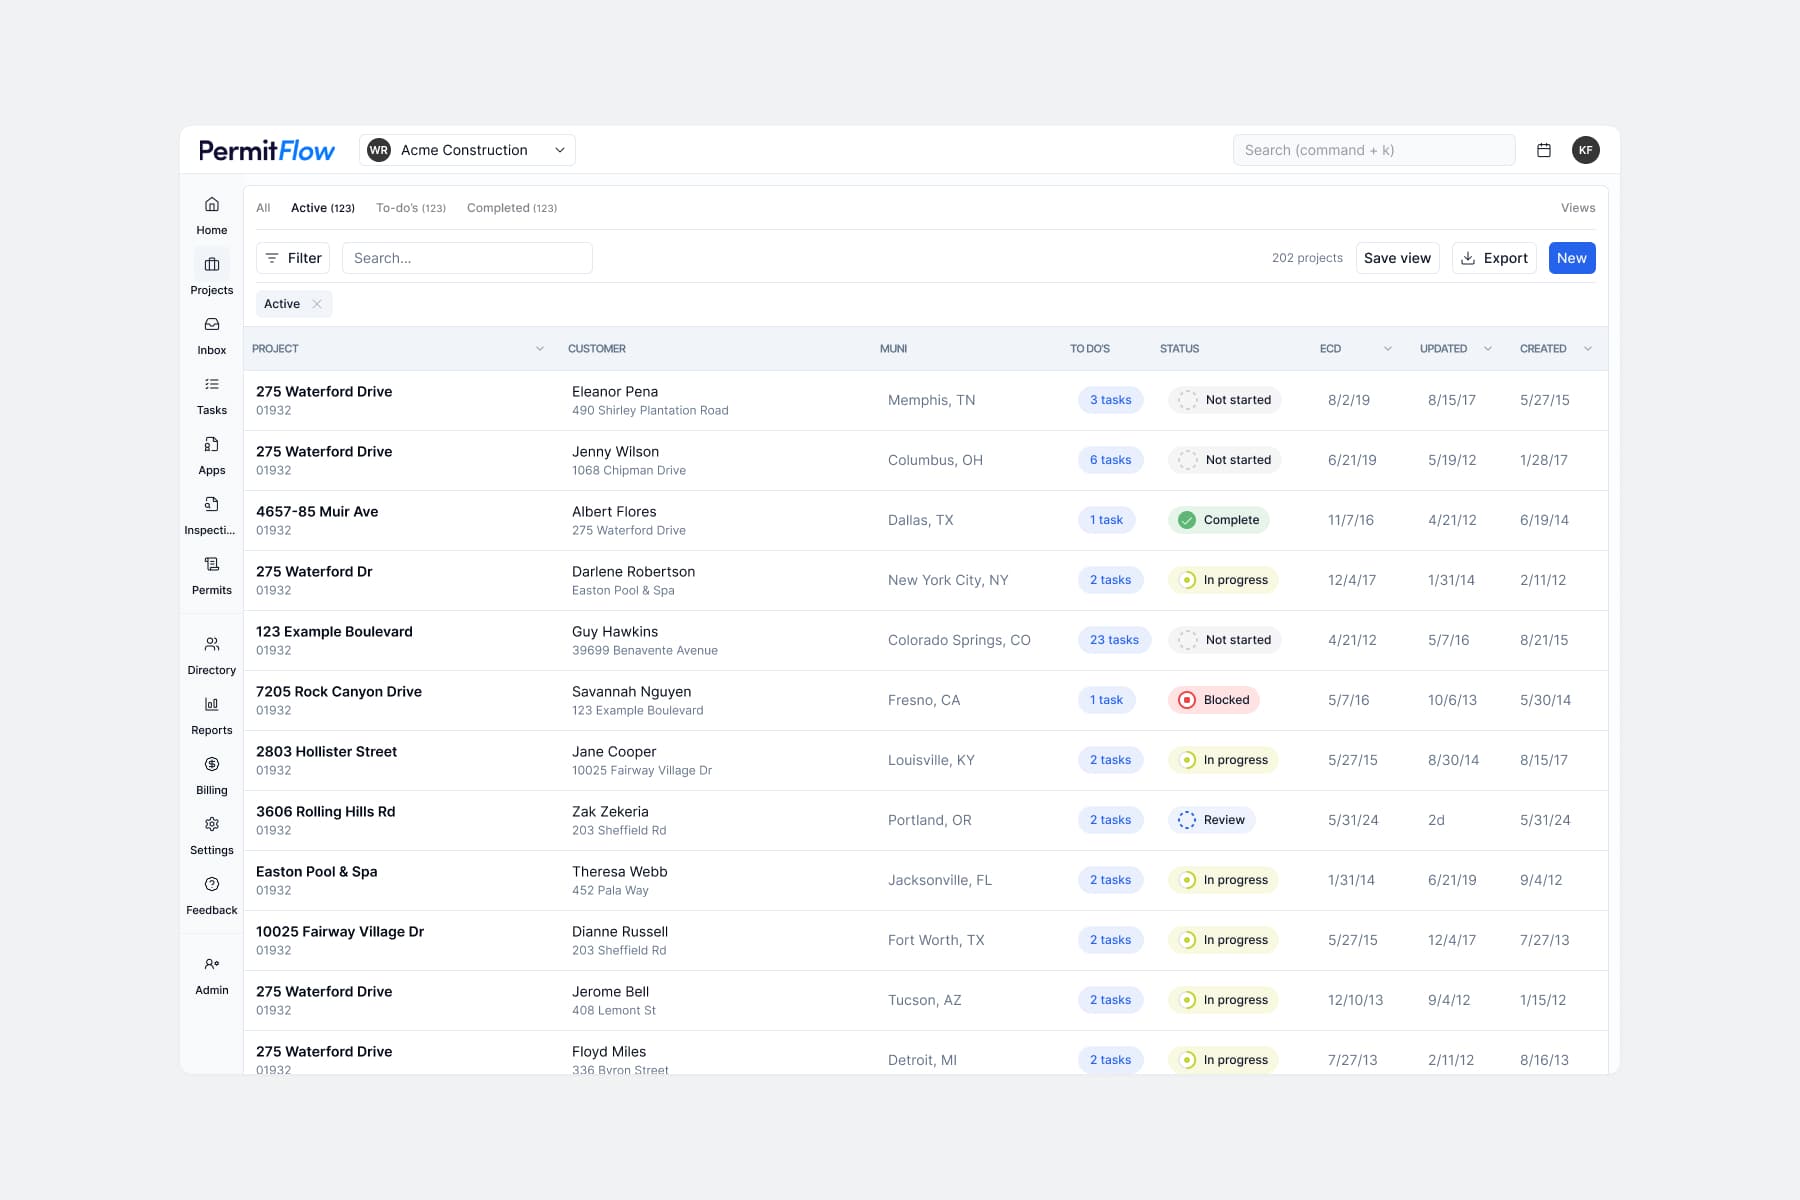
Task: Open the ECD column sort dropdown
Action: pyautogui.click(x=1387, y=349)
